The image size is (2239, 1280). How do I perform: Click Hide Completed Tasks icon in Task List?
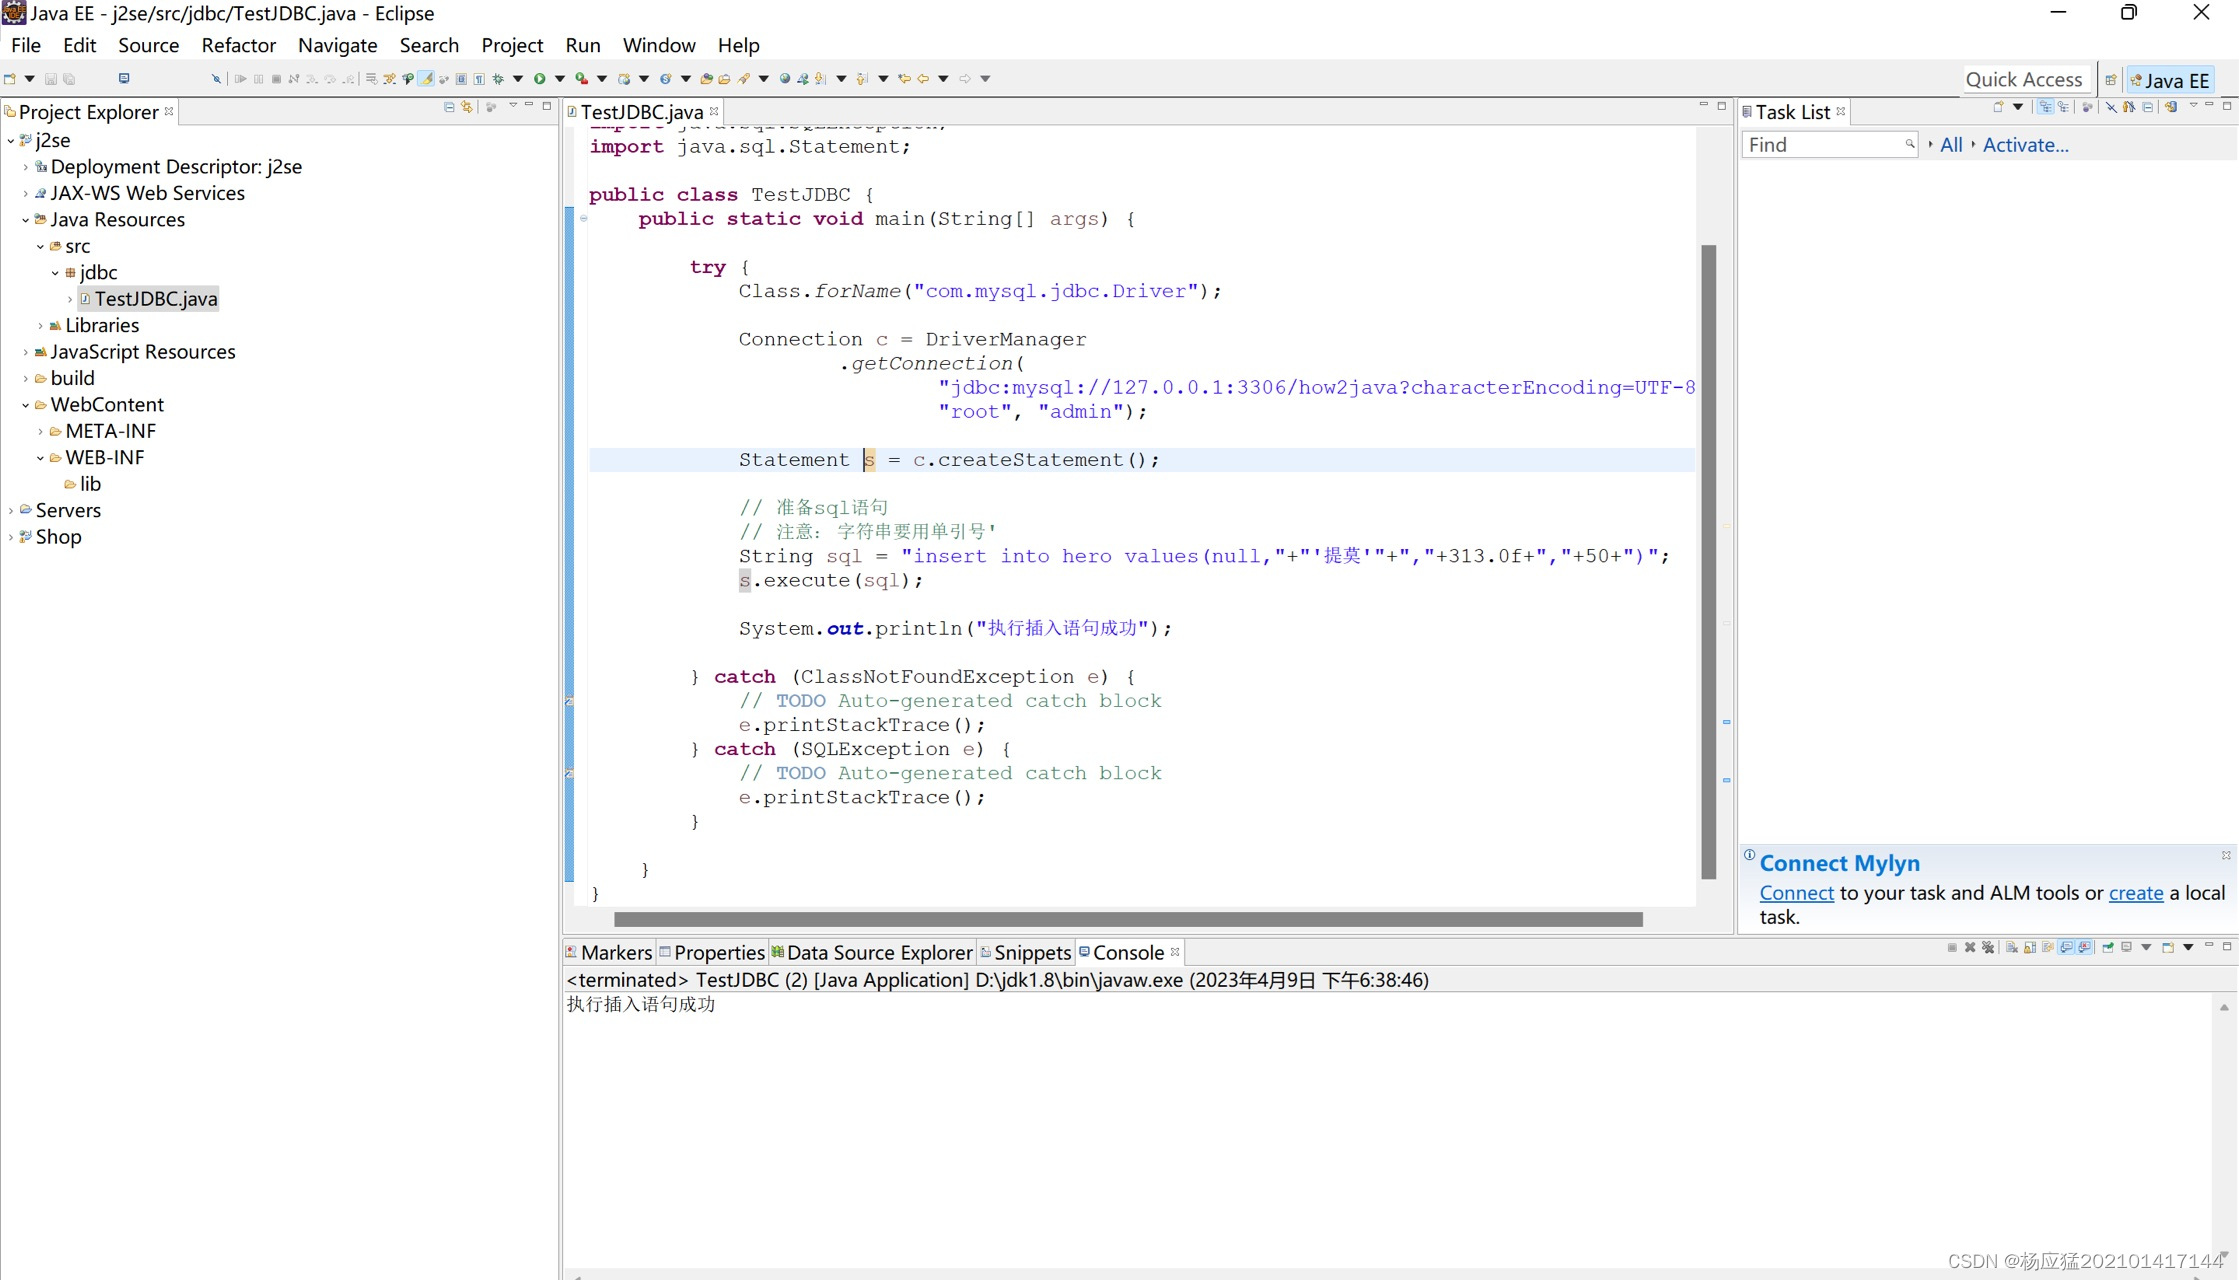pyautogui.click(x=2111, y=107)
